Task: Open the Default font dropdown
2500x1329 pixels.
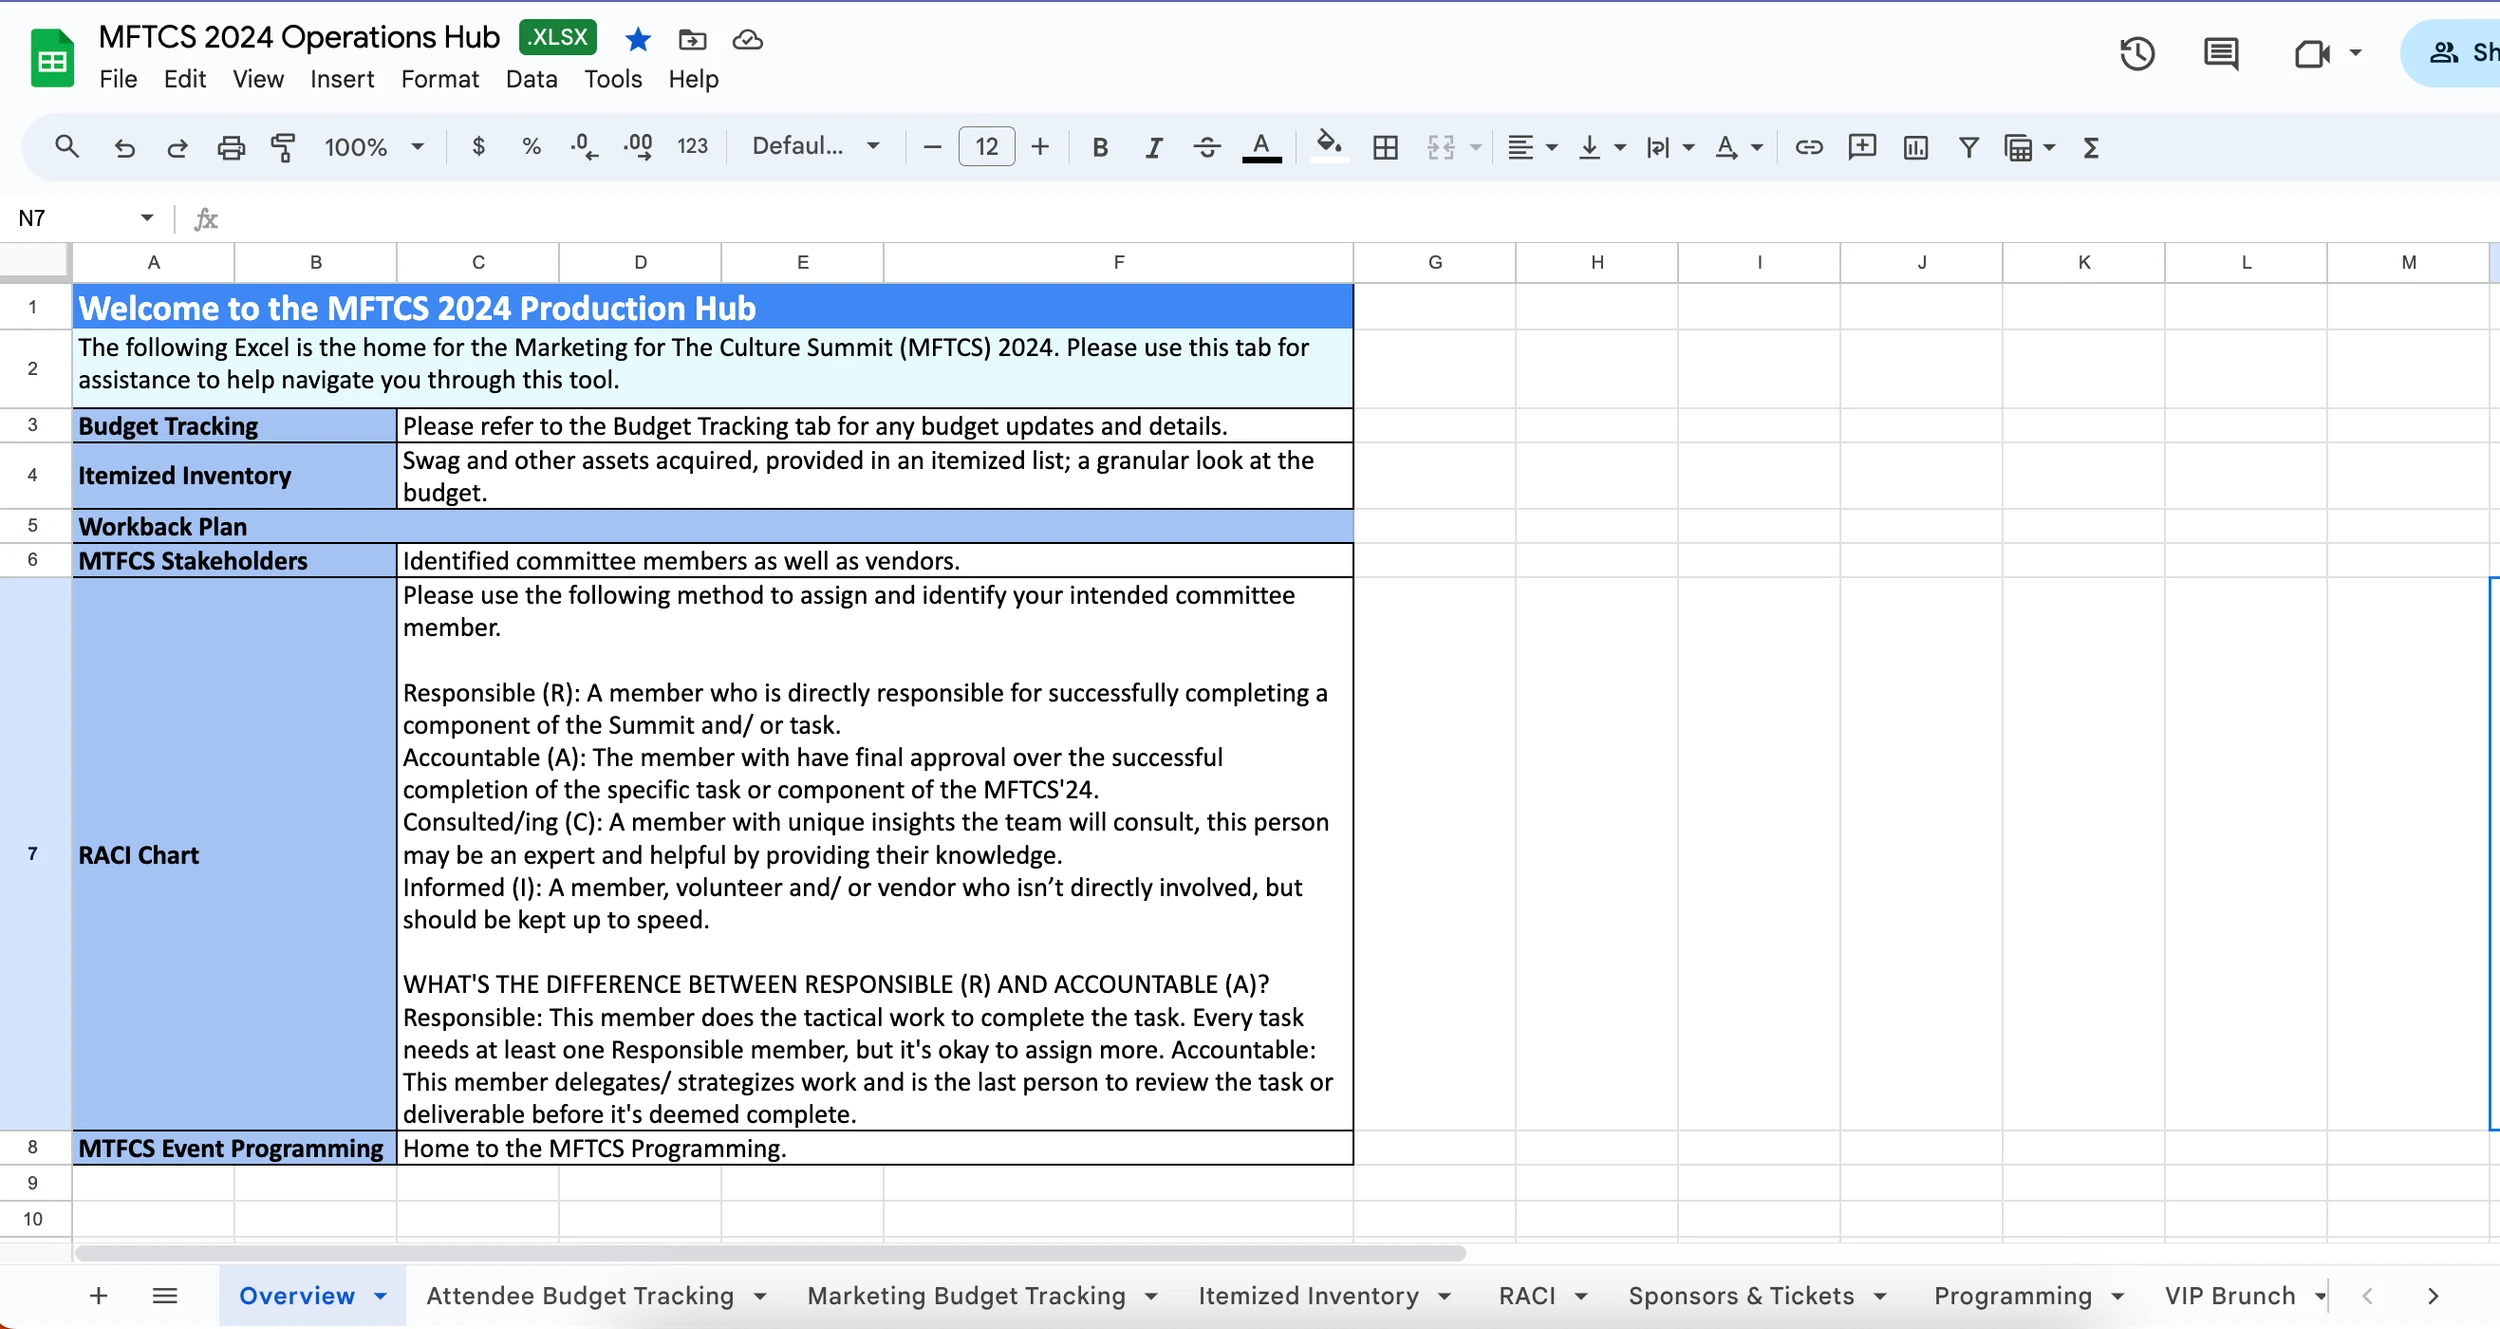Action: [816, 146]
